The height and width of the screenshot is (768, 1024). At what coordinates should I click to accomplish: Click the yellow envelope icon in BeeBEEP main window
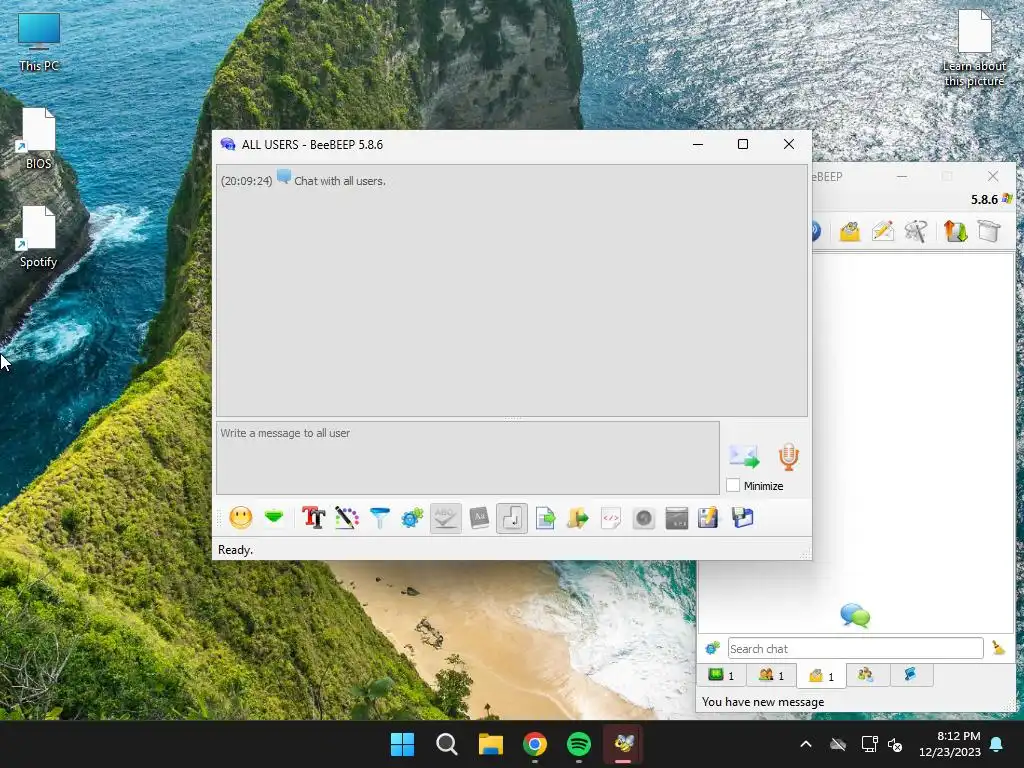(850, 231)
